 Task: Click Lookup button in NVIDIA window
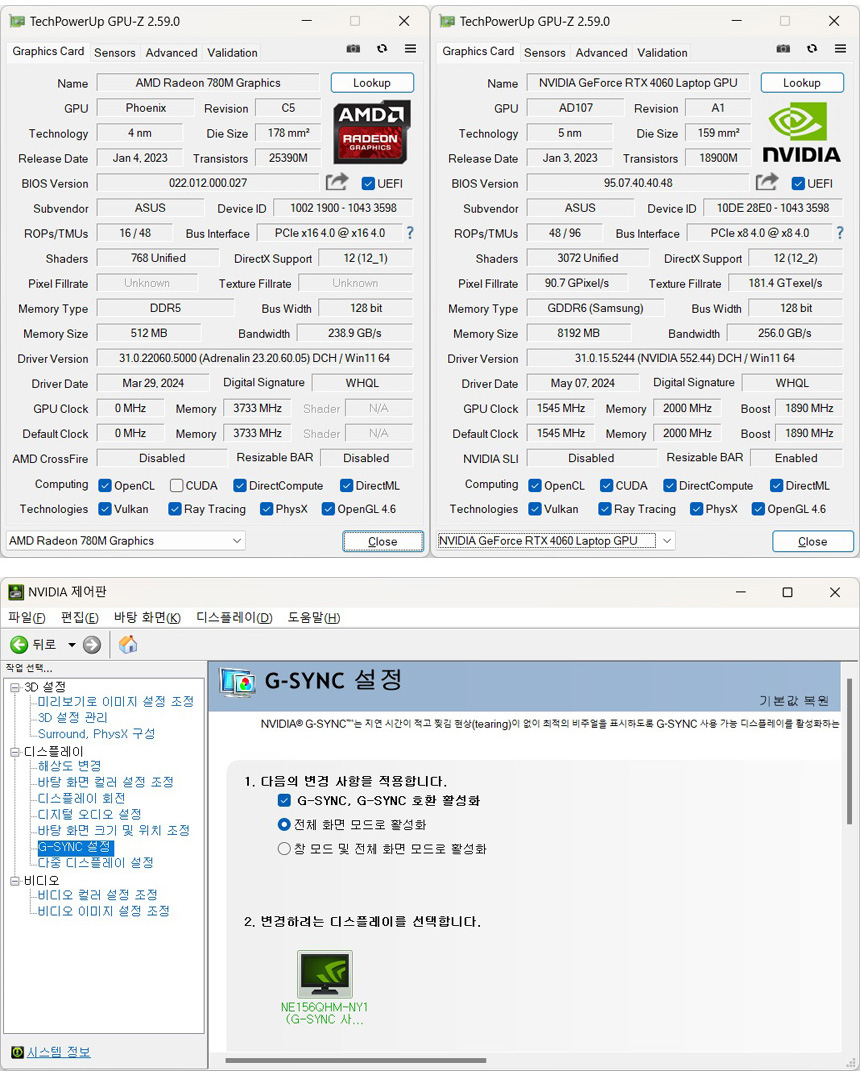(802, 83)
